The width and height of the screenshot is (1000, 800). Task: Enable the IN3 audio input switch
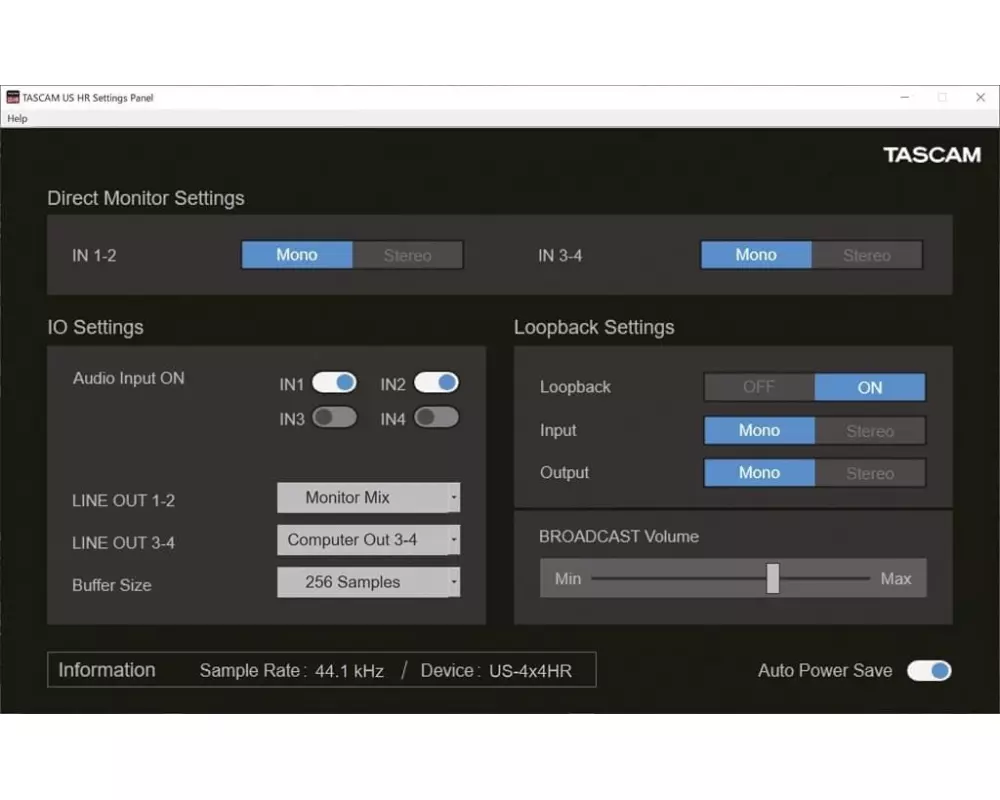[x=334, y=418]
